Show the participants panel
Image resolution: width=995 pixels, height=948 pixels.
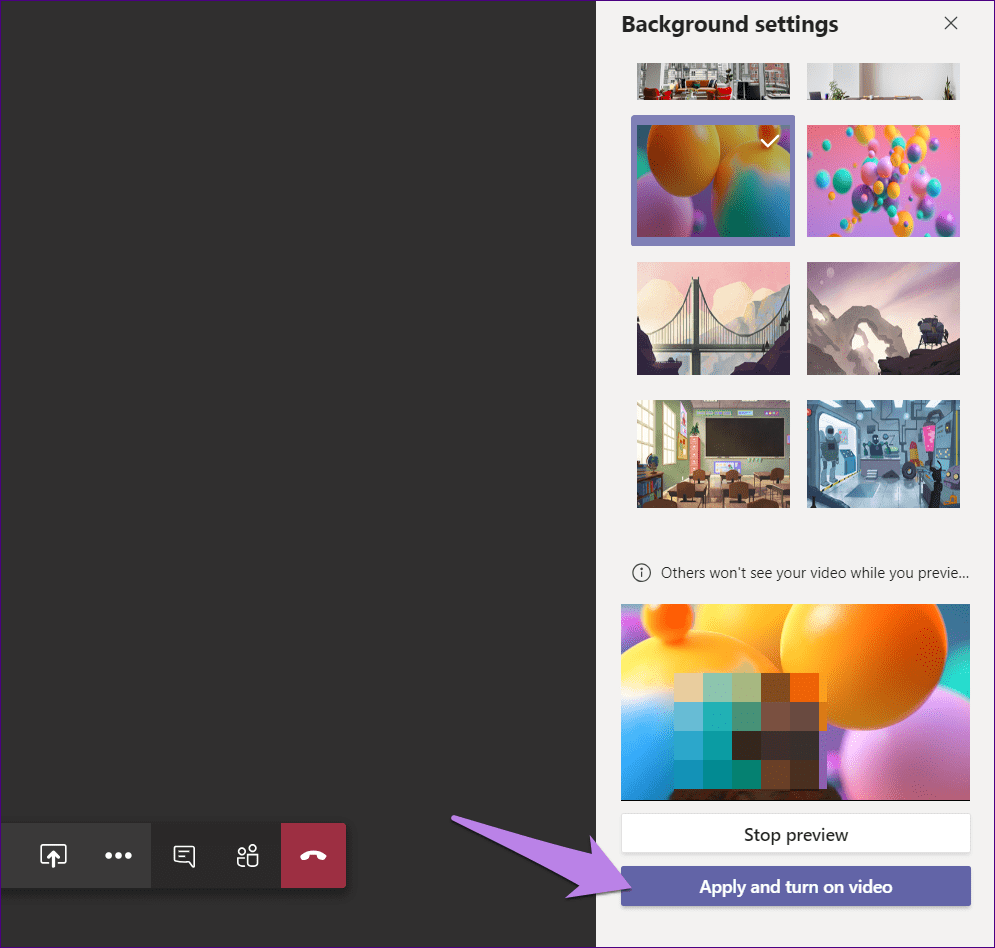(x=247, y=855)
